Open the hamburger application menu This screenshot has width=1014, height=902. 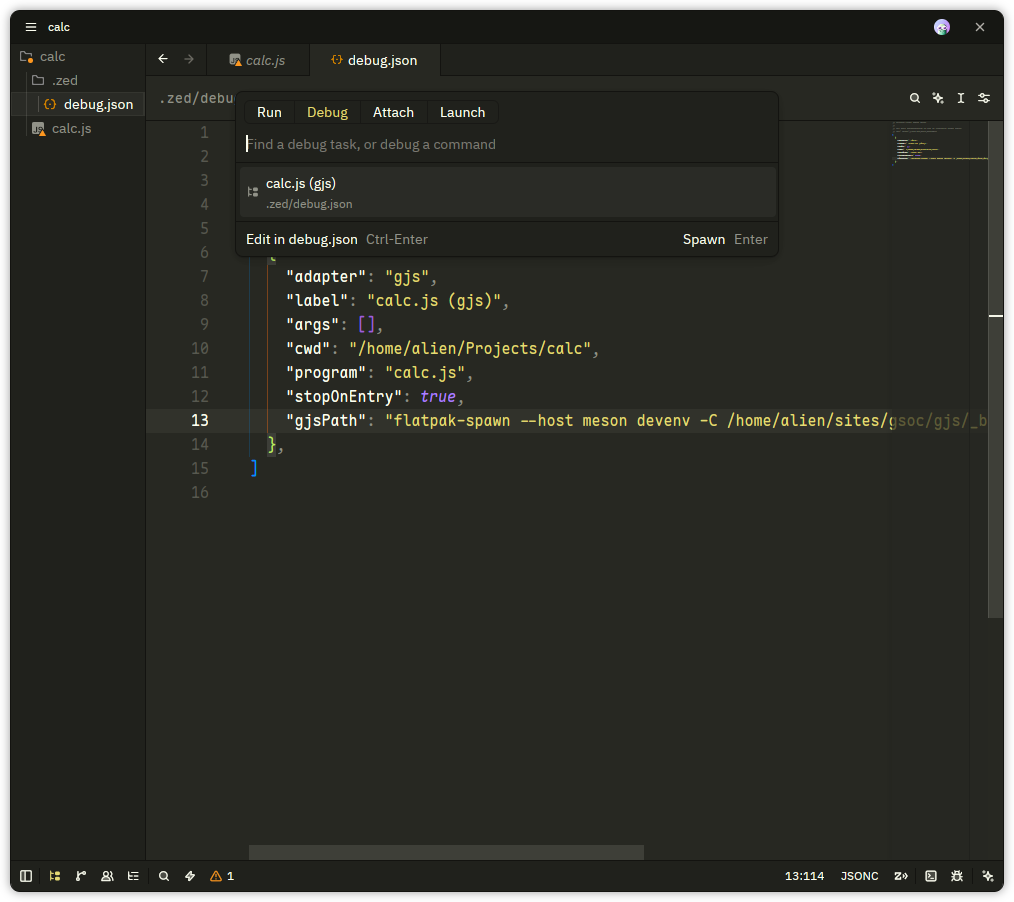30,27
